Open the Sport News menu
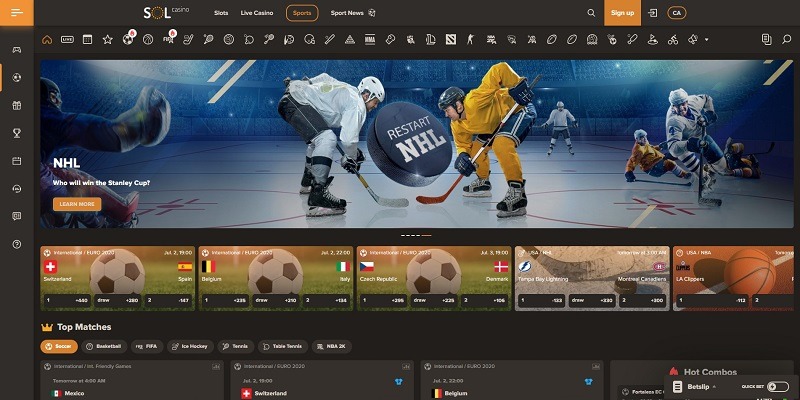 click(x=353, y=13)
